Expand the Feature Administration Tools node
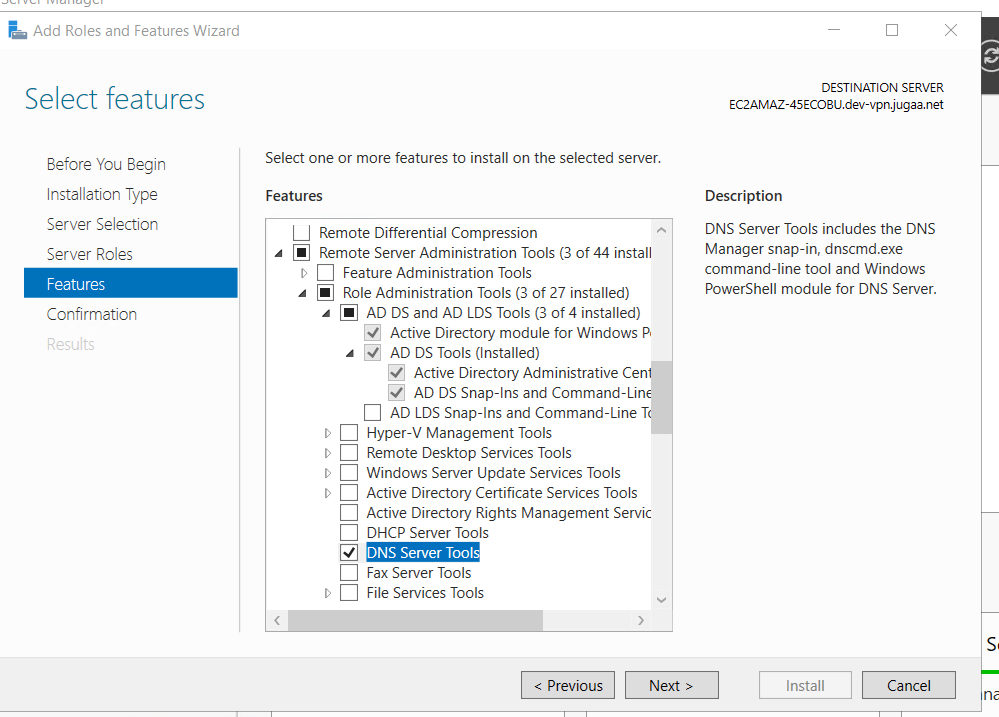999x717 pixels. point(304,273)
